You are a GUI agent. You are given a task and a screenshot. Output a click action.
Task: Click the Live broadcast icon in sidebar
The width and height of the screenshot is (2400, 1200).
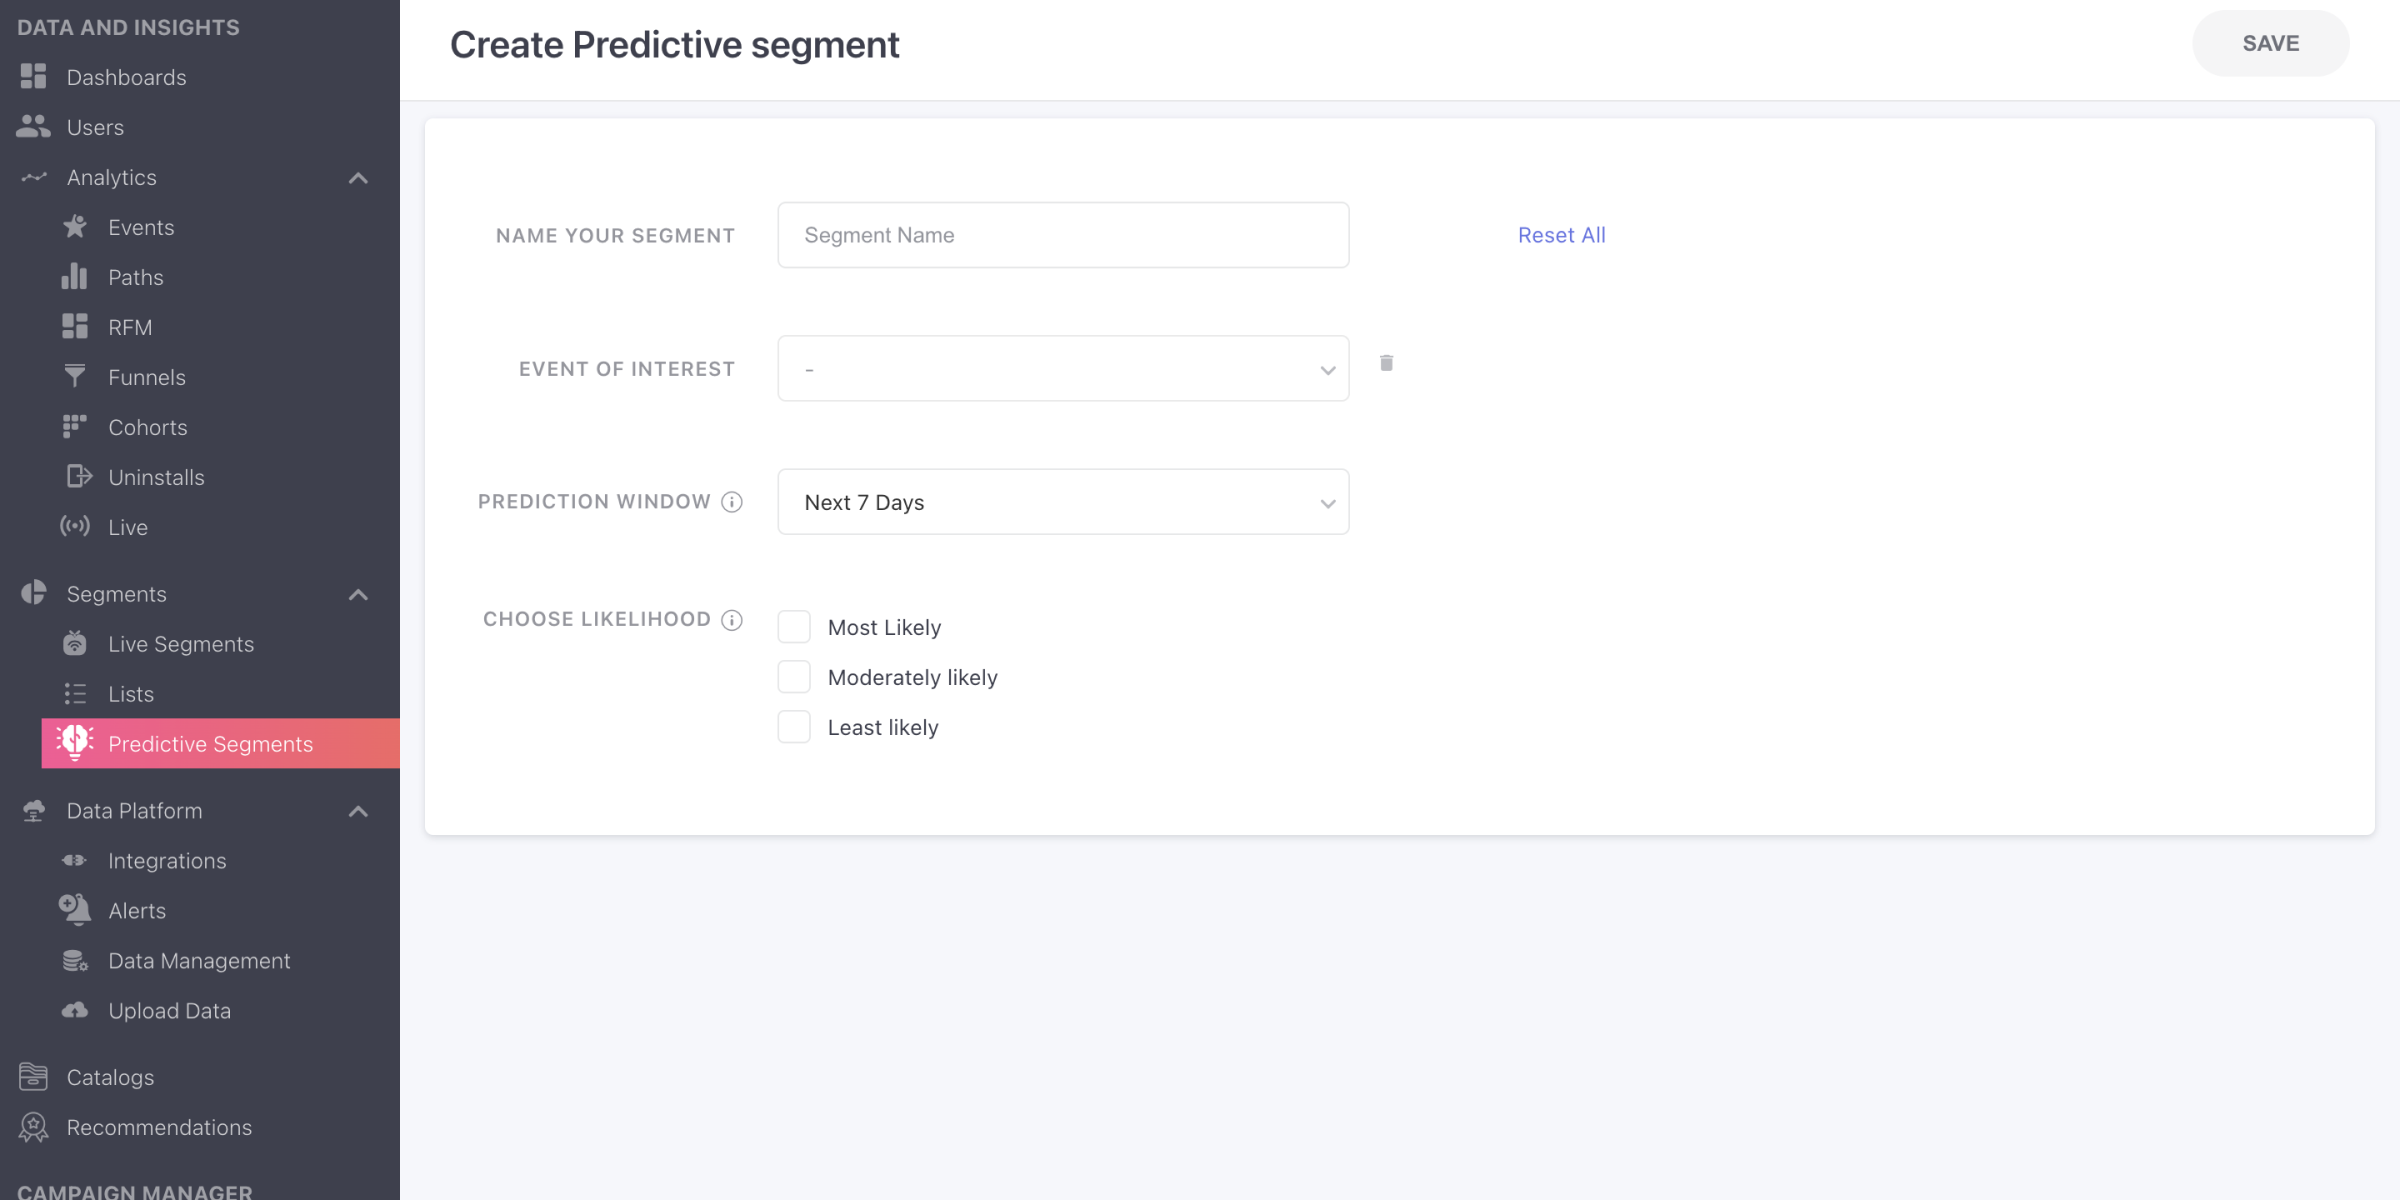(x=75, y=527)
